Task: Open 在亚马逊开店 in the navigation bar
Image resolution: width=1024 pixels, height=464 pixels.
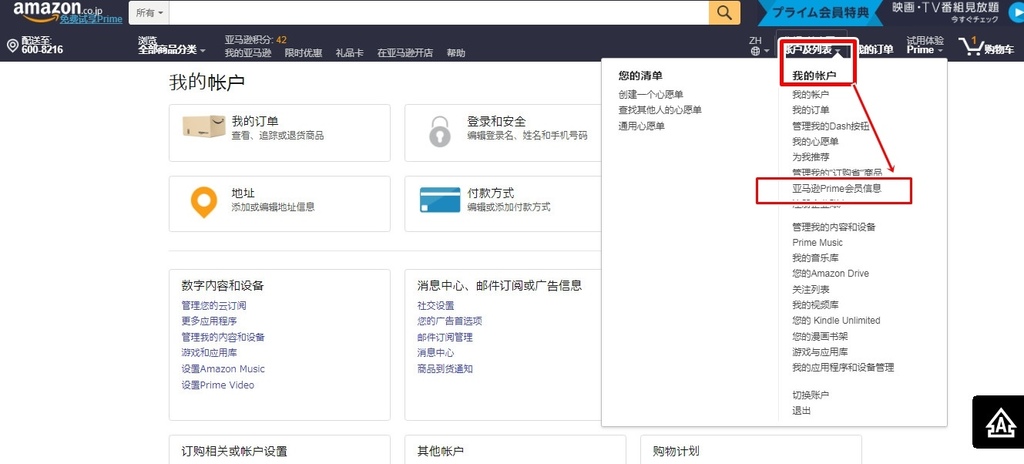Action: click(x=405, y=52)
